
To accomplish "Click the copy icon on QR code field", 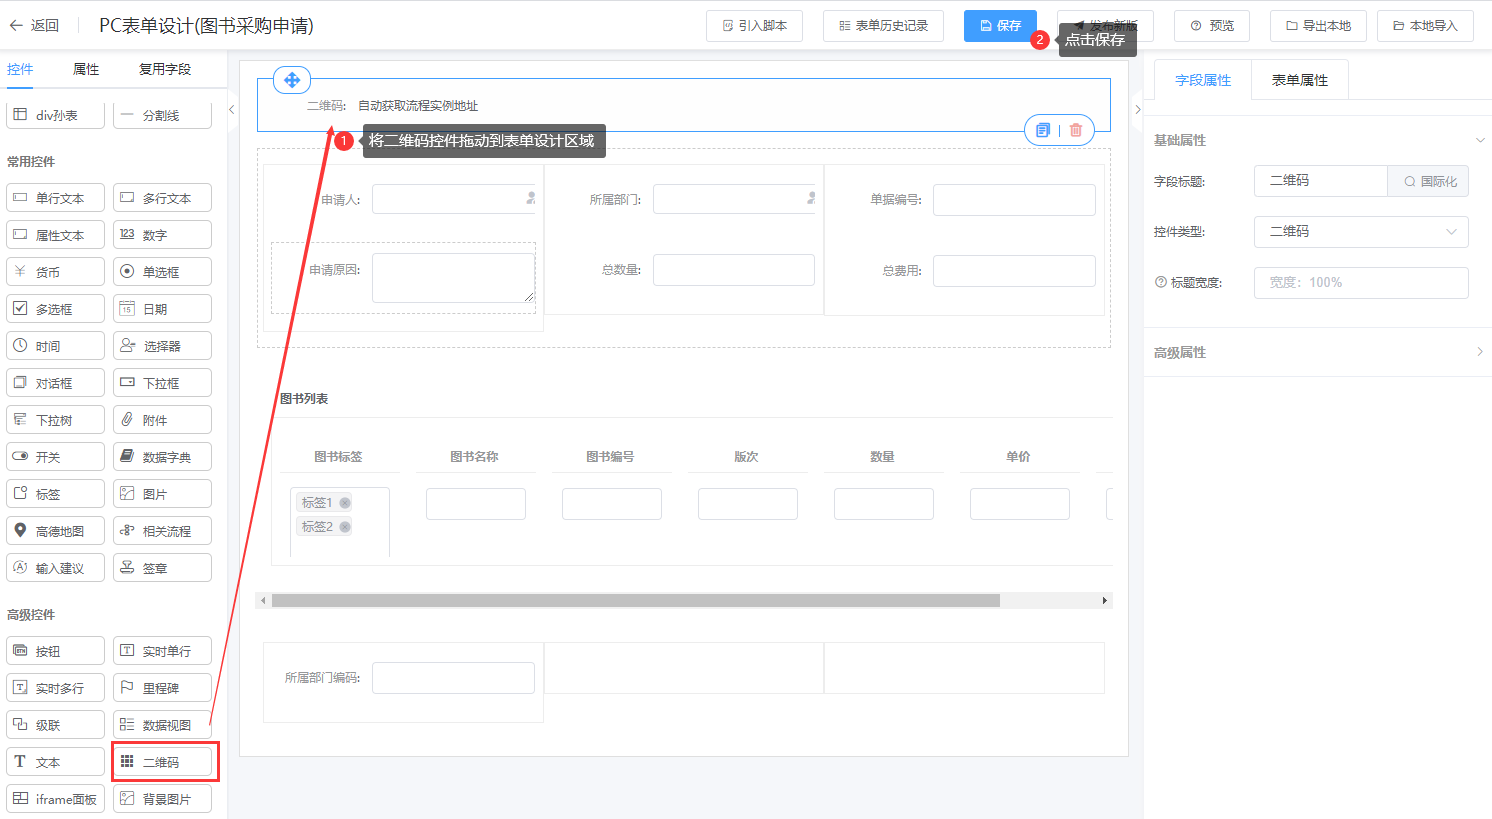I will tap(1043, 130).
